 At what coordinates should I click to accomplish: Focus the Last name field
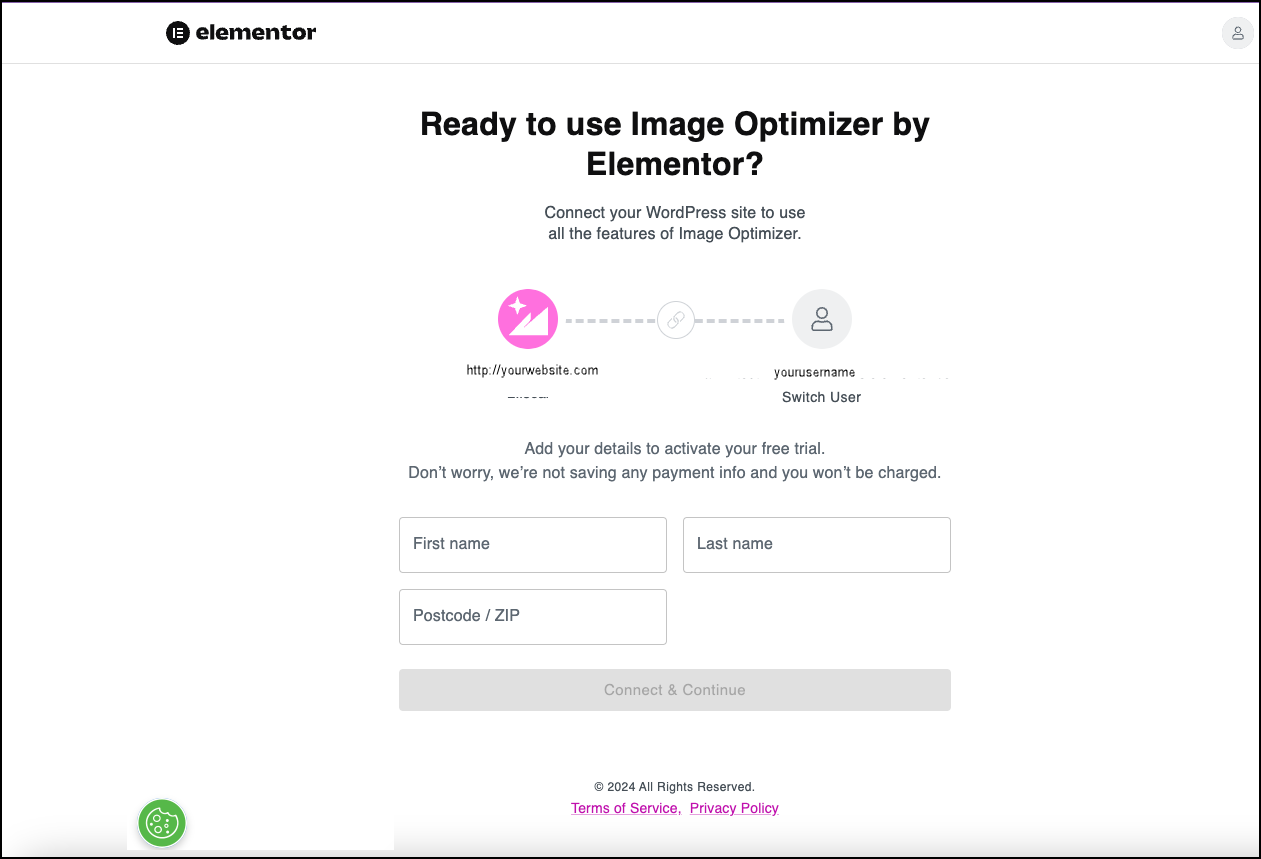click(x=817, y=545)
